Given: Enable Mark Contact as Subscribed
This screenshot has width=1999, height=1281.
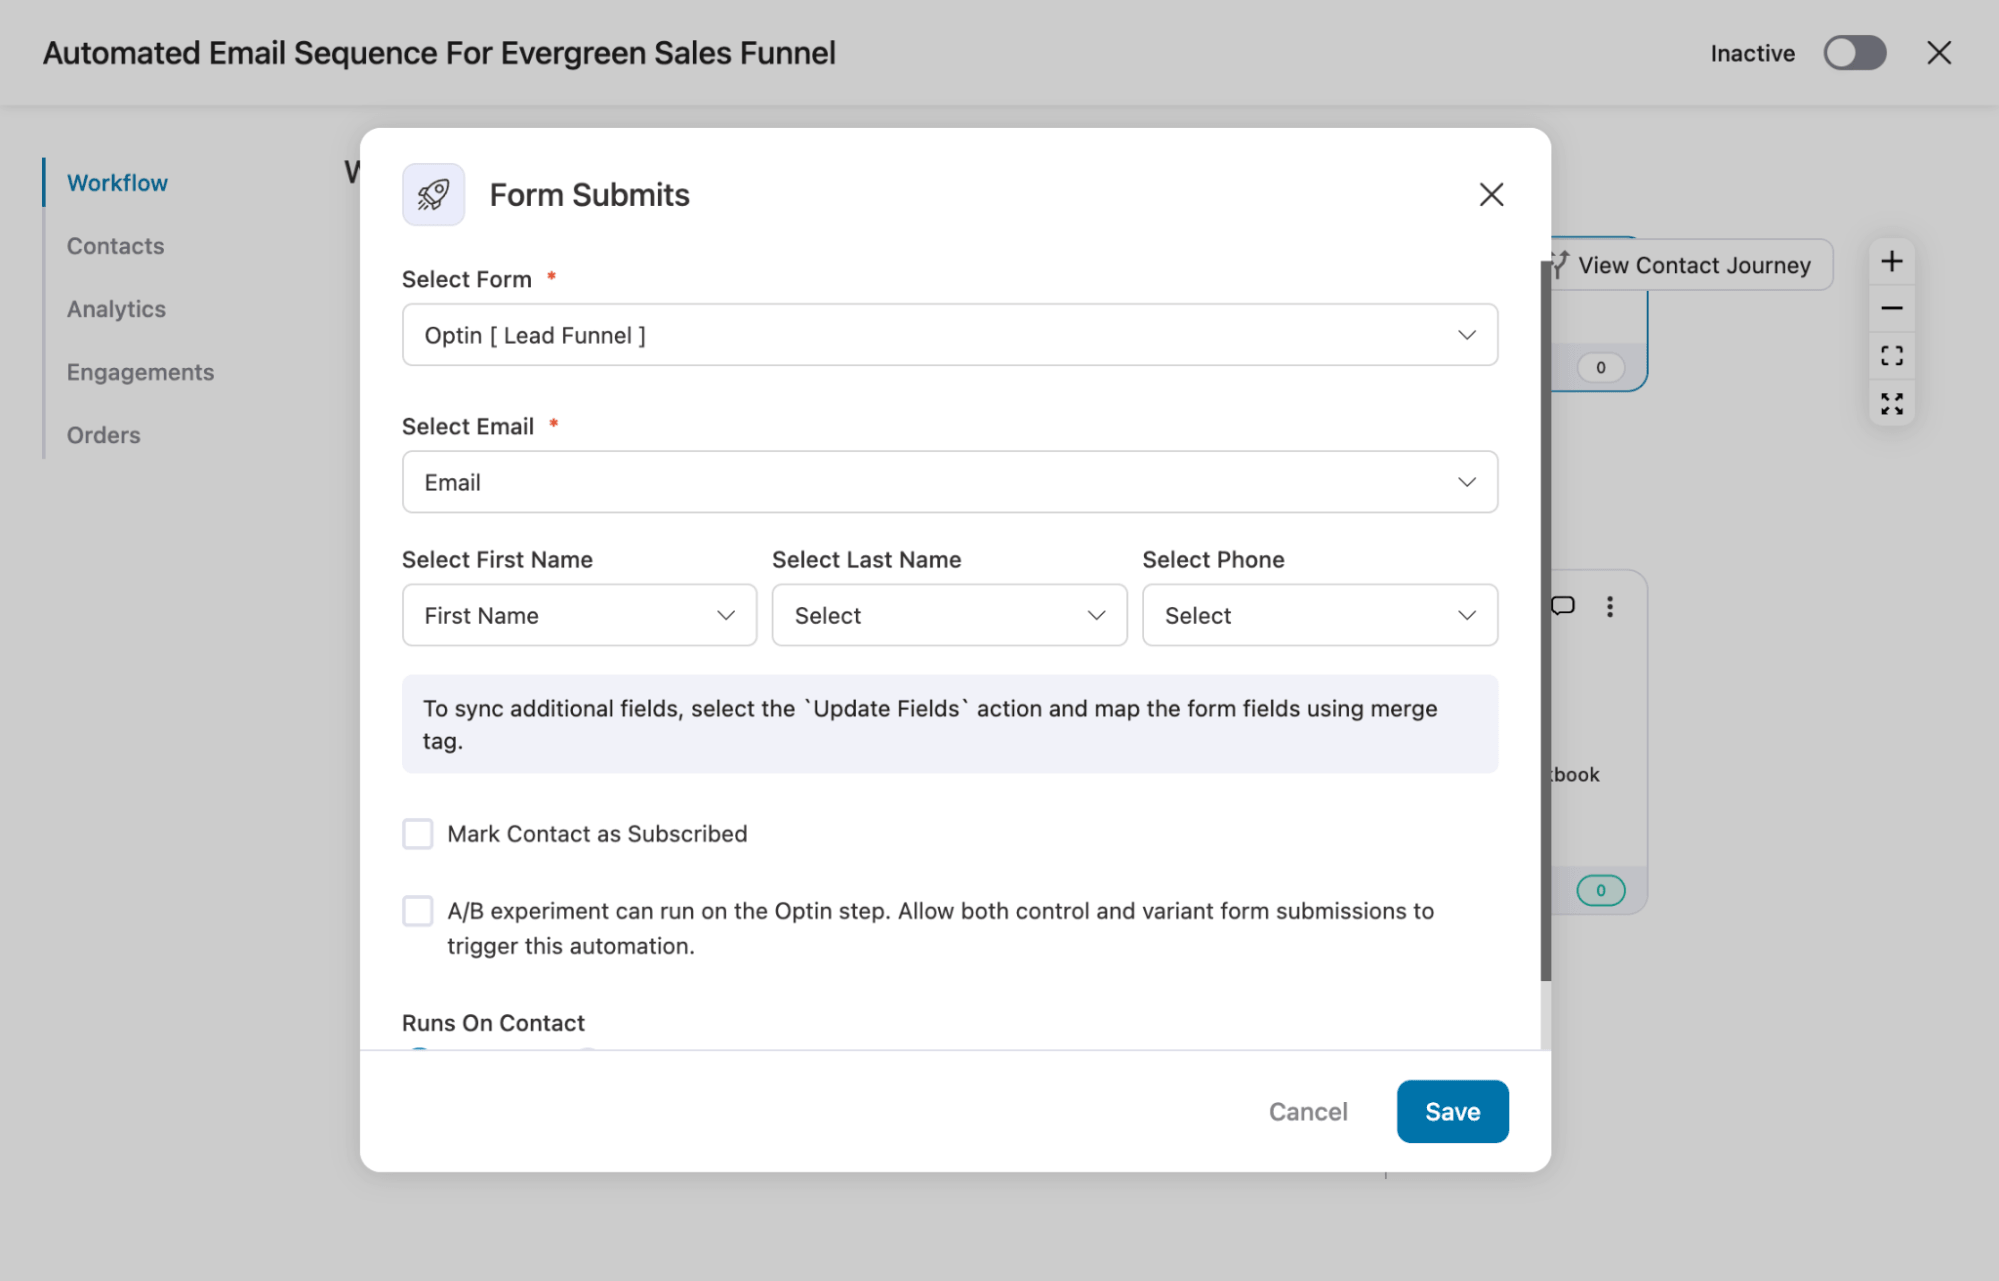Looking at the screenshot, I should tap(417, 833).
